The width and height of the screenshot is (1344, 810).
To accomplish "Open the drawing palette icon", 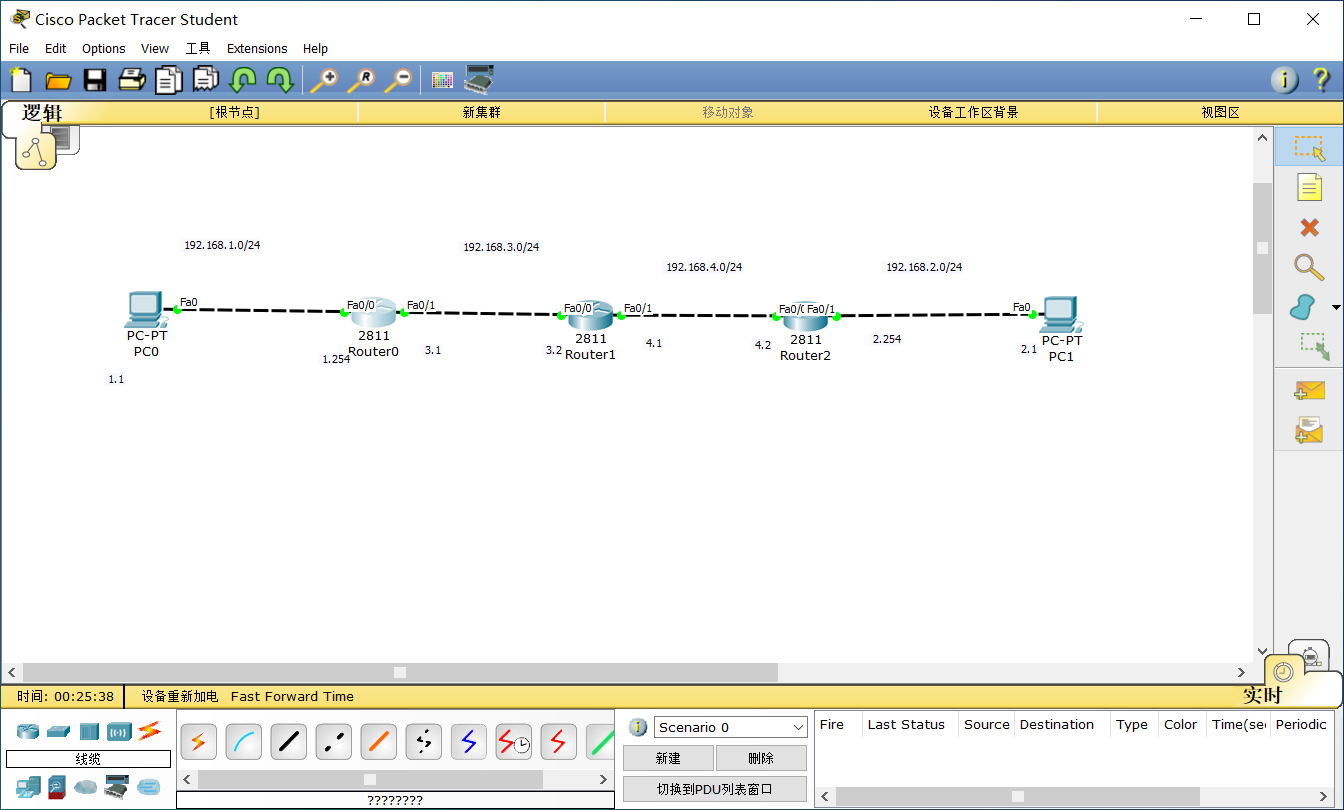I will pyautogui.click(x=442, y=80).
